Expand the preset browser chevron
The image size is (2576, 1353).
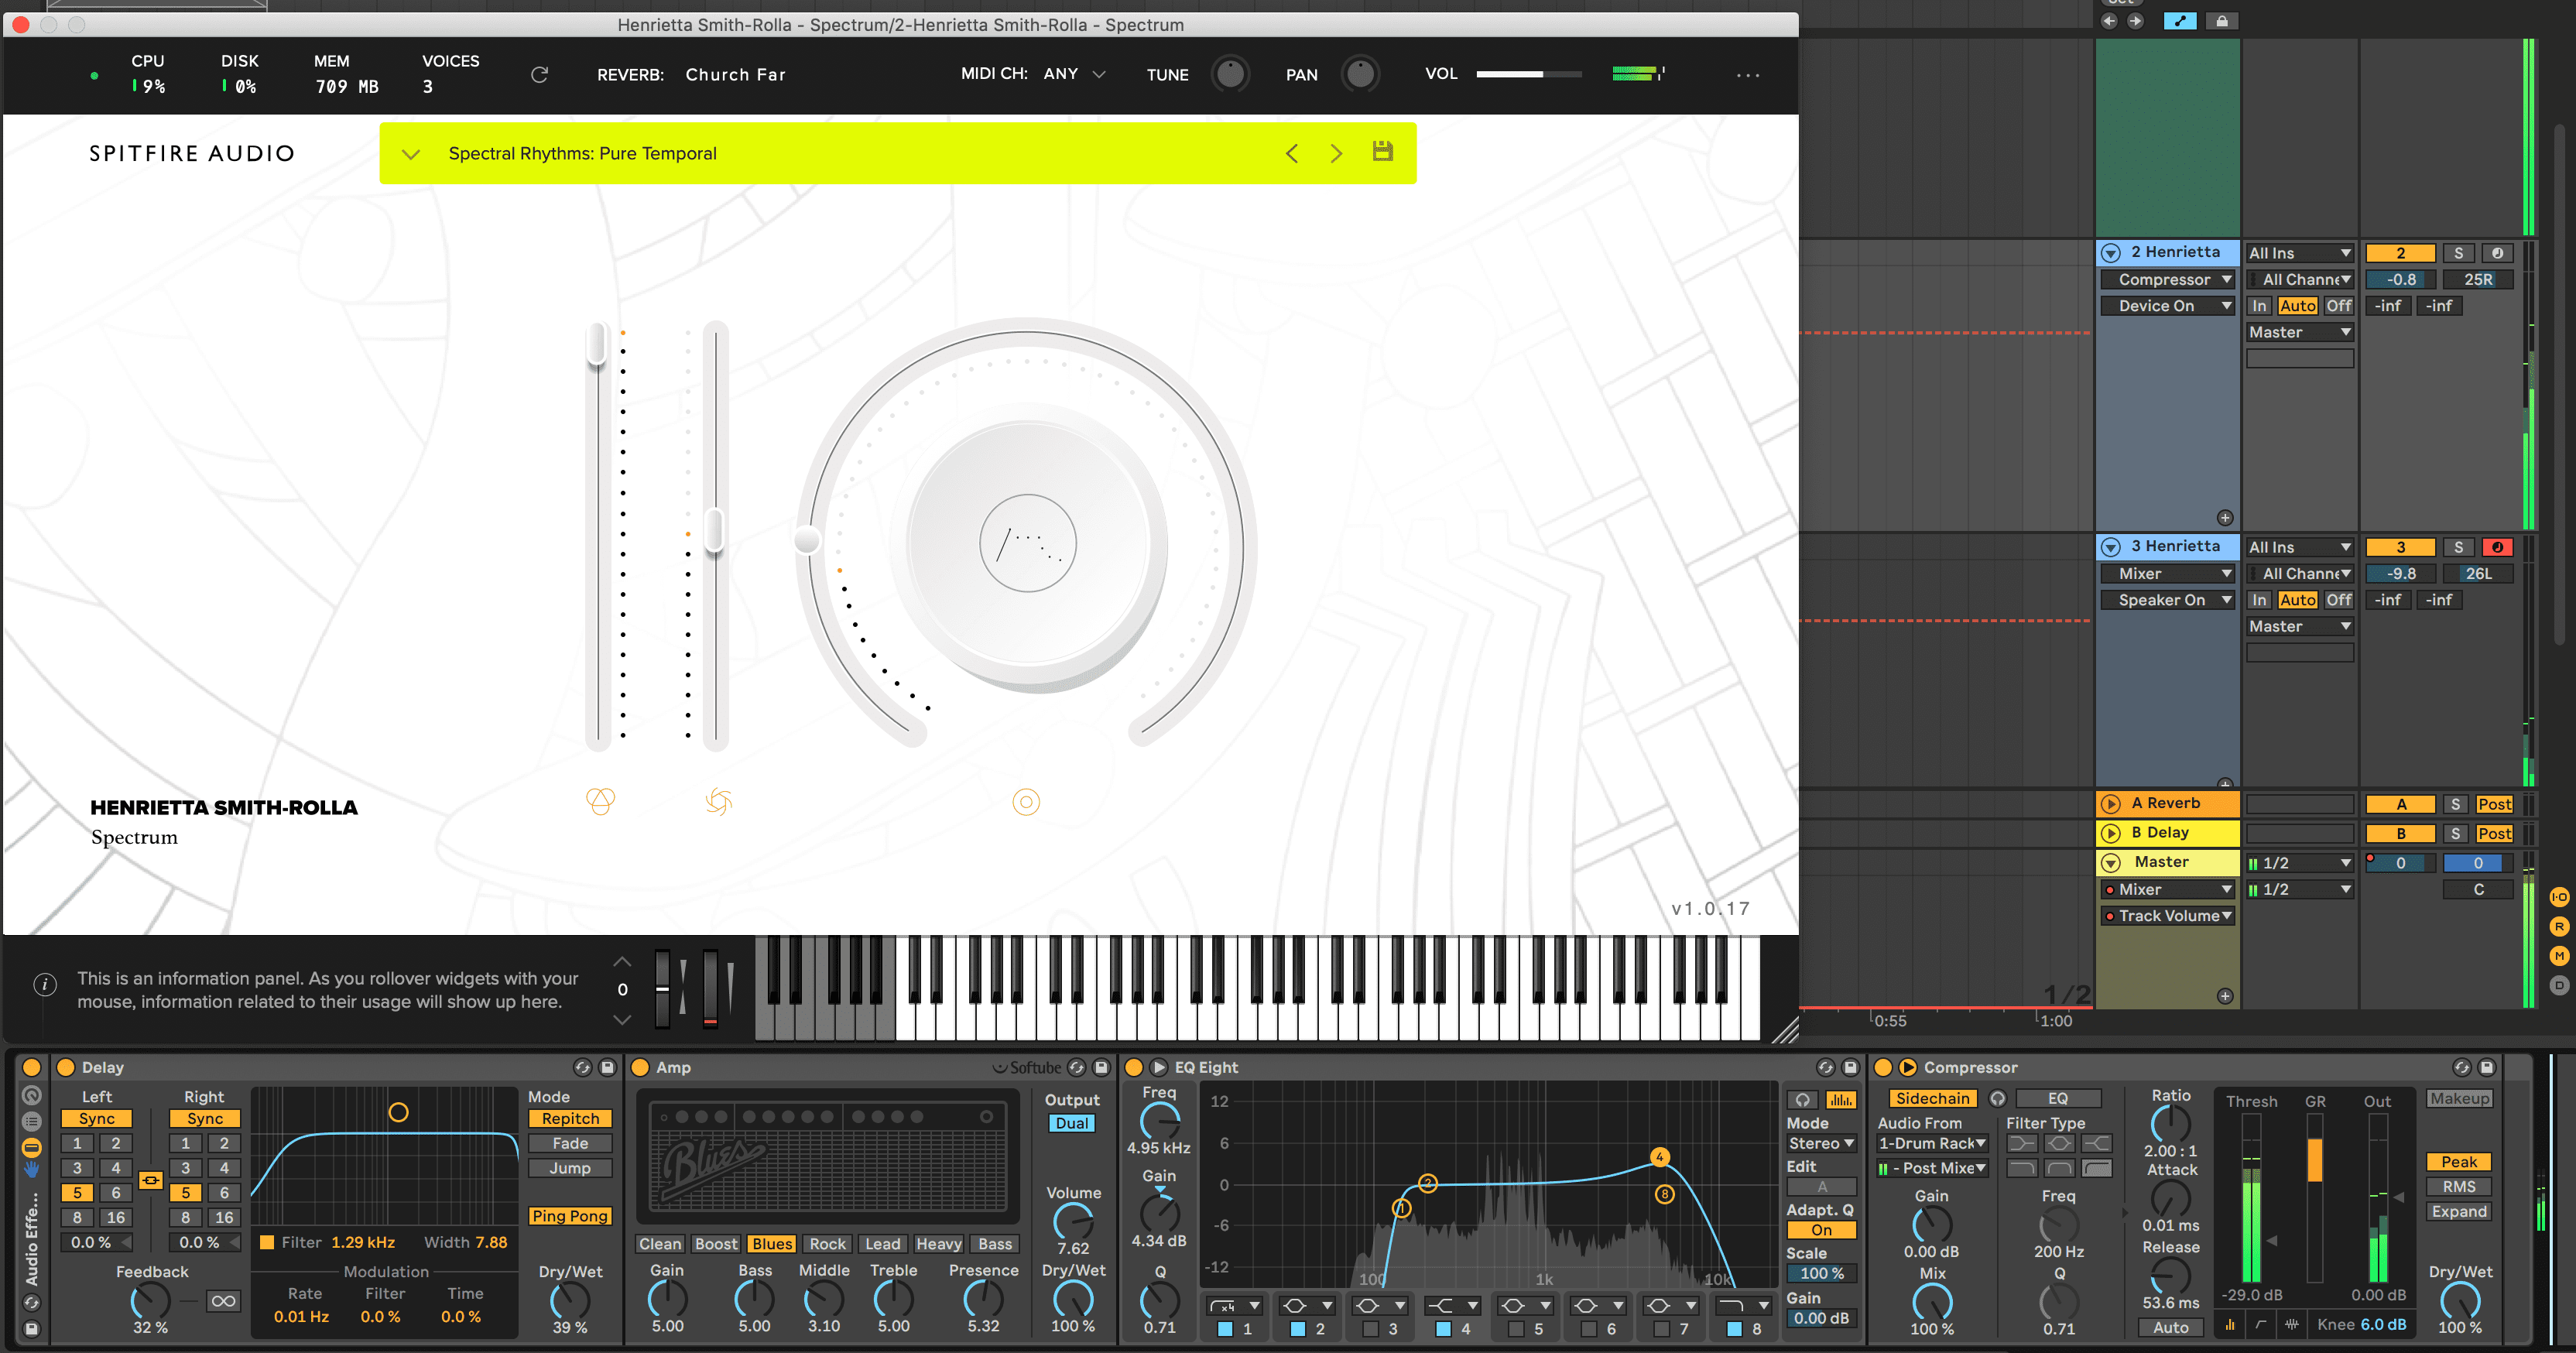pyautogui.click(x=410, y=154)
